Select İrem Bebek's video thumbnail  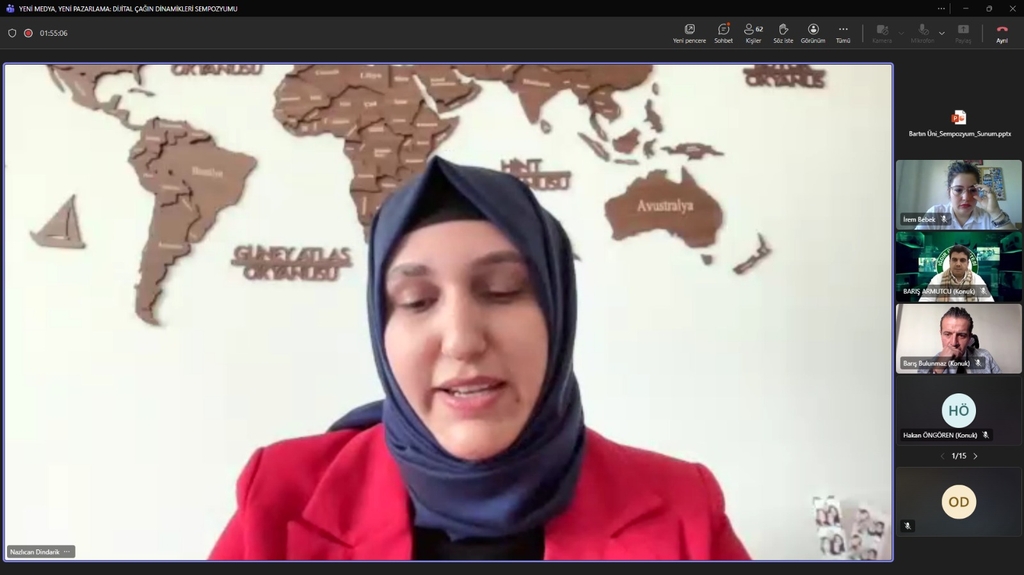[958, 194]
